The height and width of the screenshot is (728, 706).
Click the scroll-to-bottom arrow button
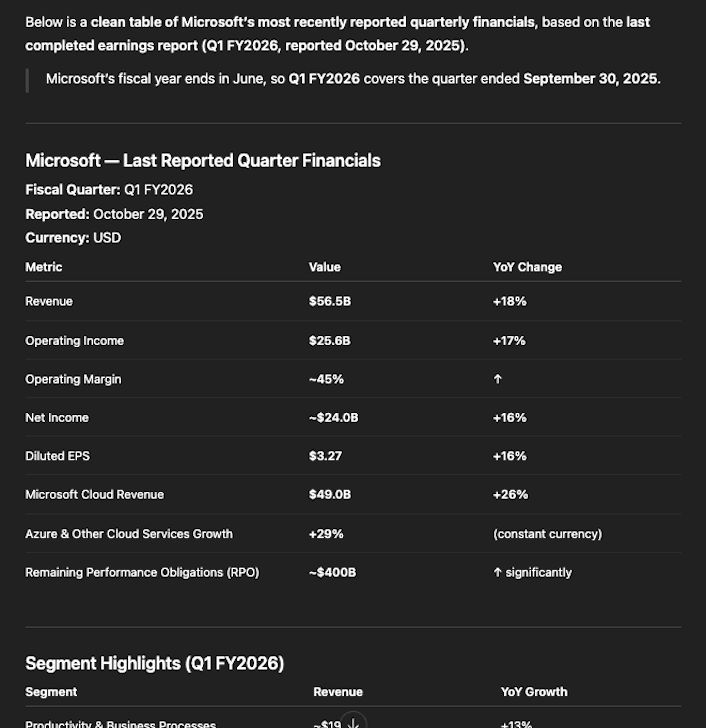(353, 723)
